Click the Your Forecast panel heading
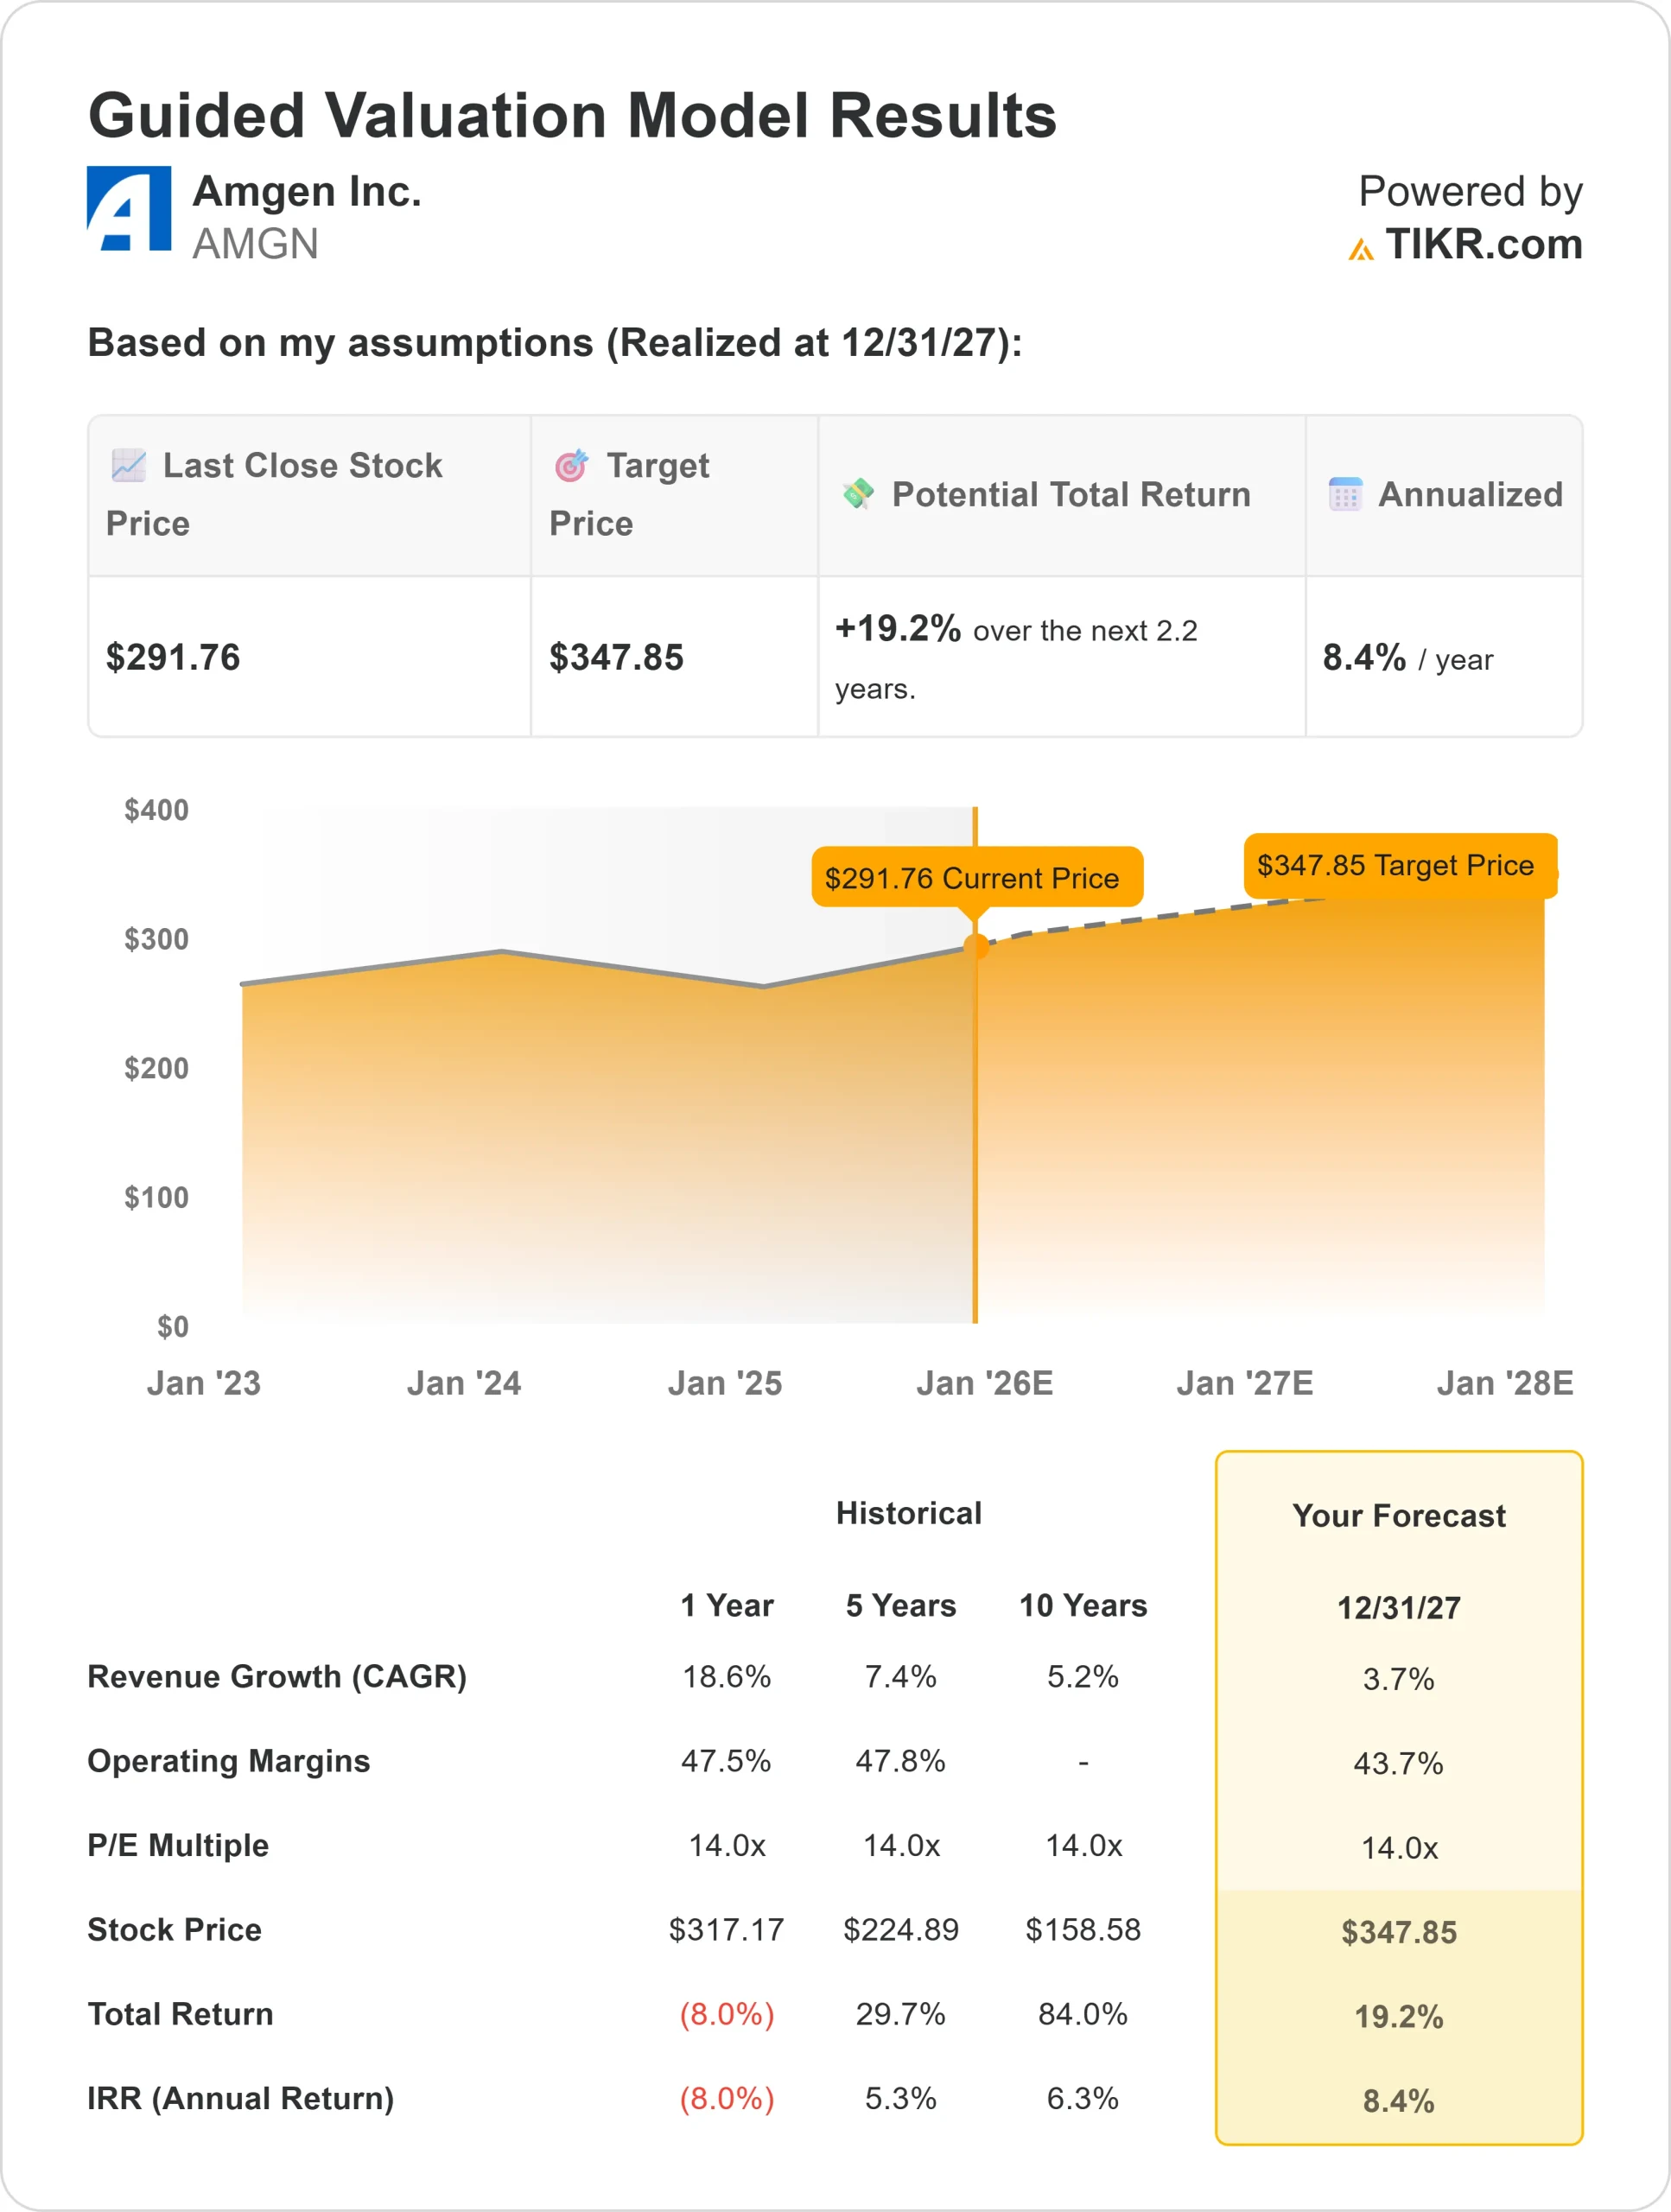This screenshot has width=1671, height=2212. (x=1398, y=1516)
